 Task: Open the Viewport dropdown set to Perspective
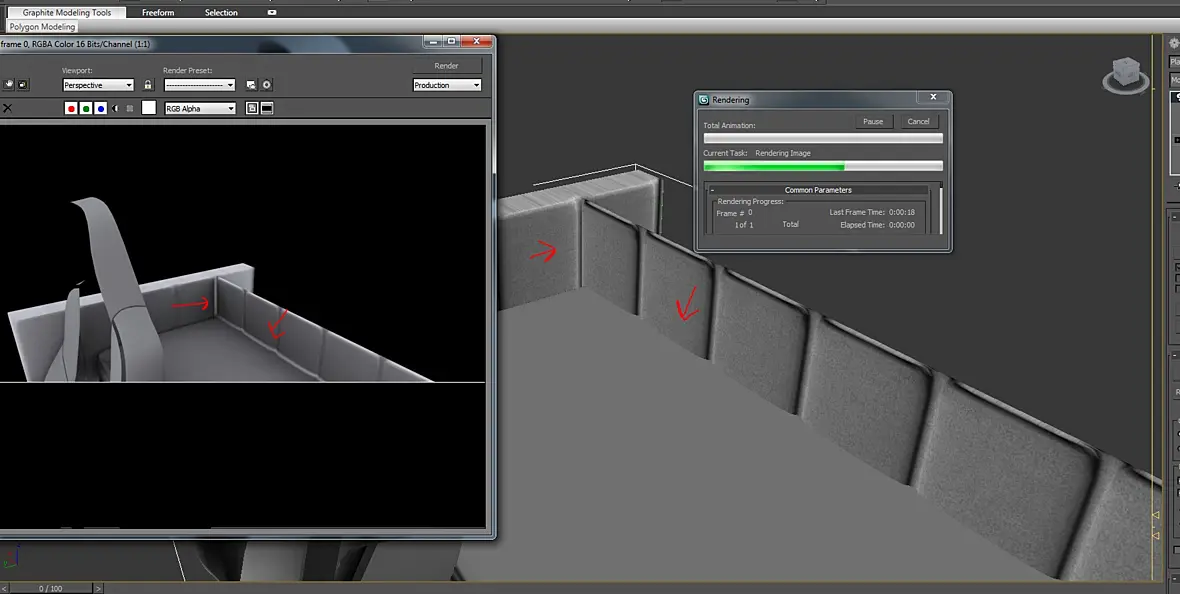[x=98, y=85]
